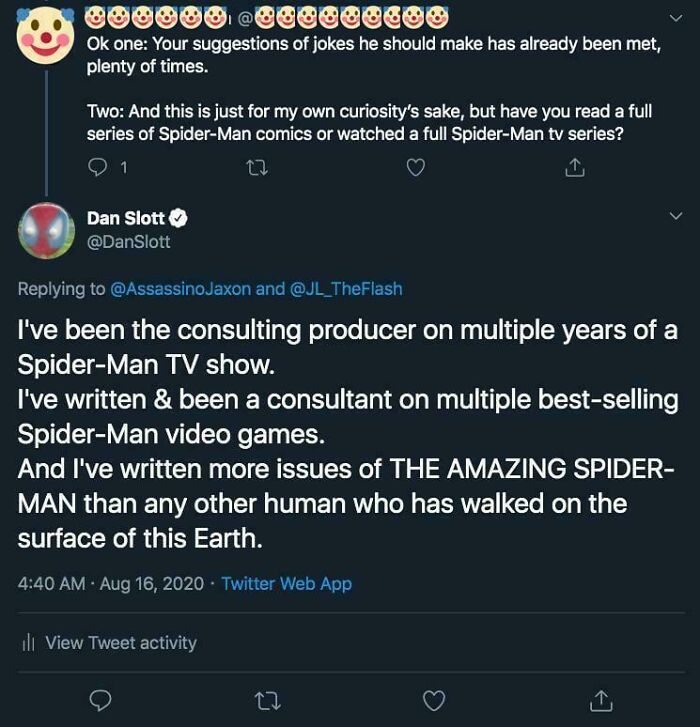Open Dan Slott's profile picture
This screenshot has width=700, height=727.
coord(46,230)
